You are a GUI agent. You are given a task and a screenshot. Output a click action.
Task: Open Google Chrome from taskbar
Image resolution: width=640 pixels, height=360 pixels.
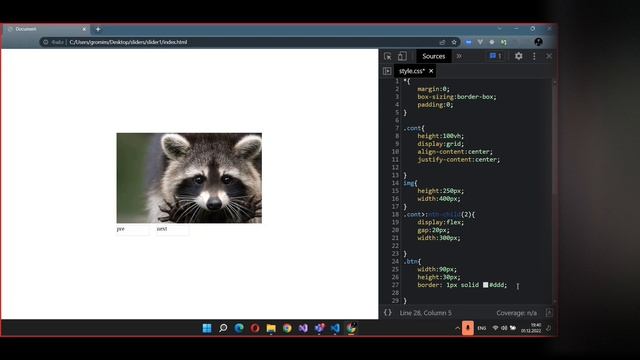coord(287,328)
